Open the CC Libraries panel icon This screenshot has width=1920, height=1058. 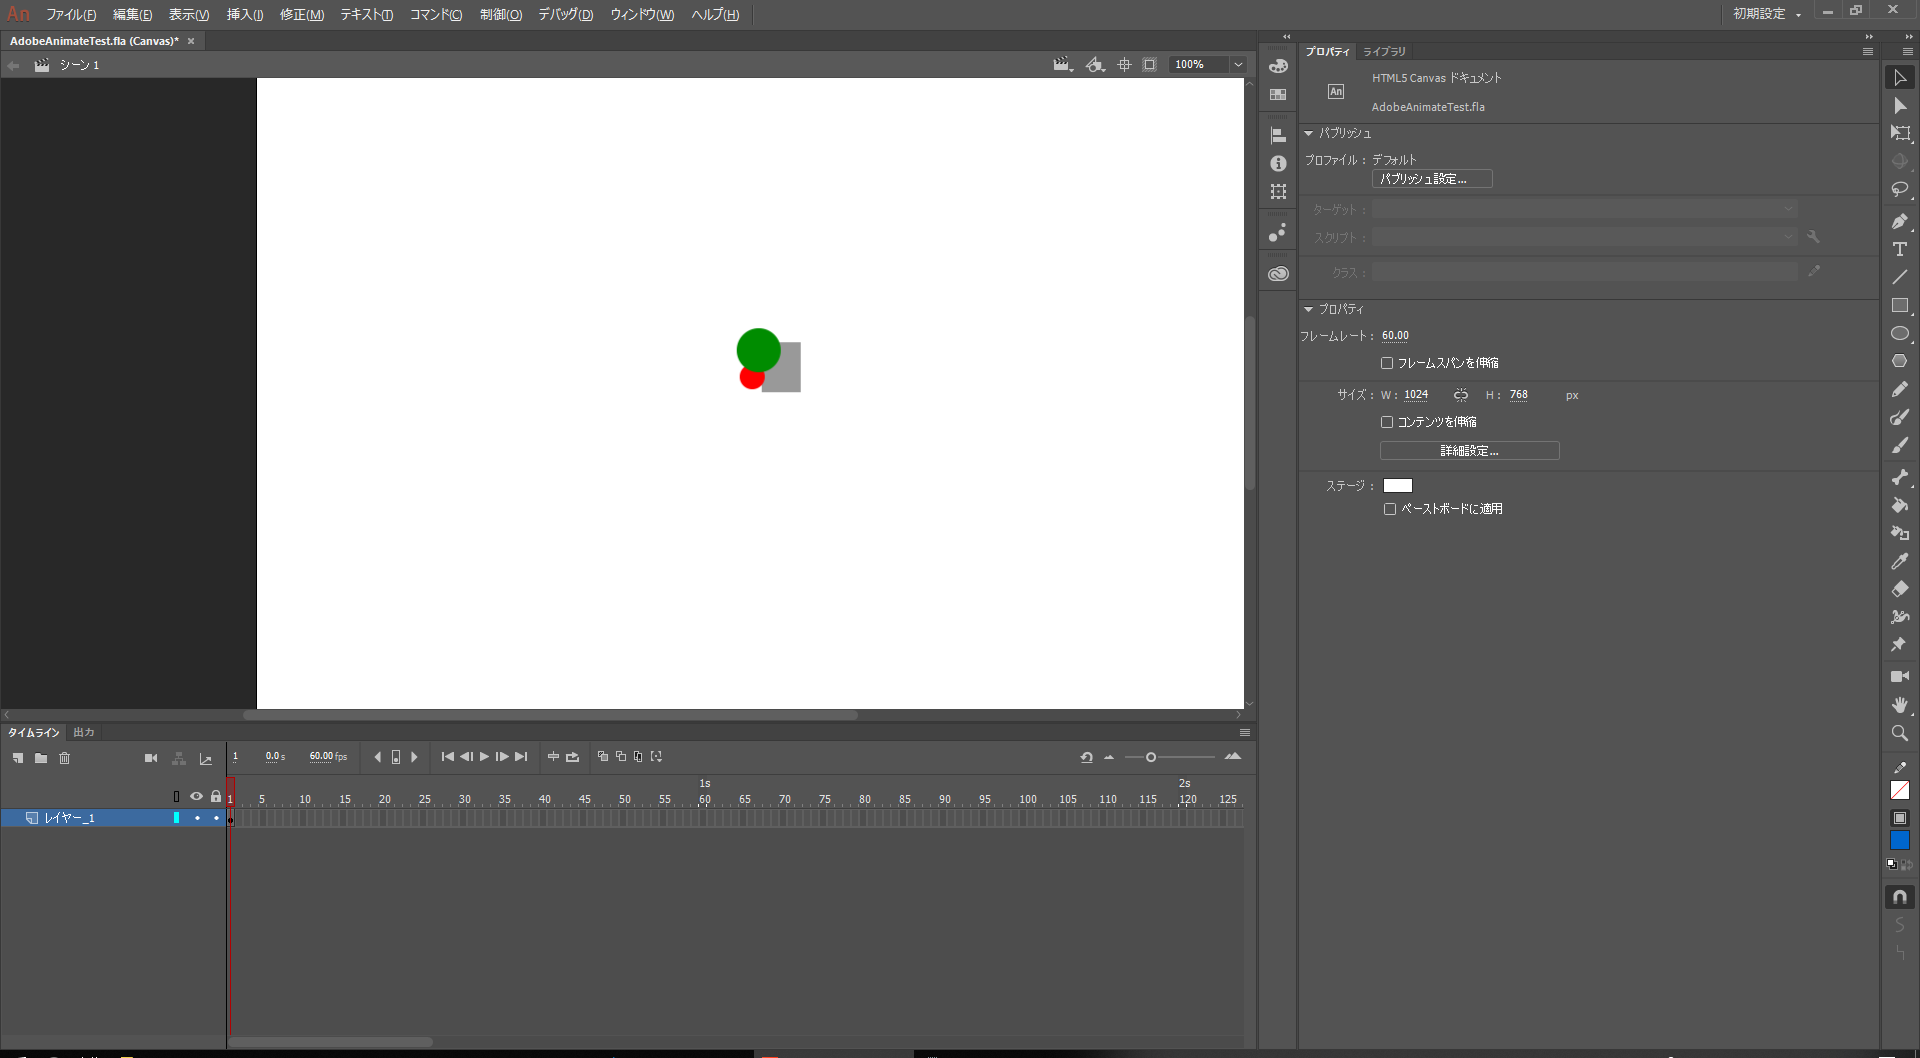(x=1278, y=274)
